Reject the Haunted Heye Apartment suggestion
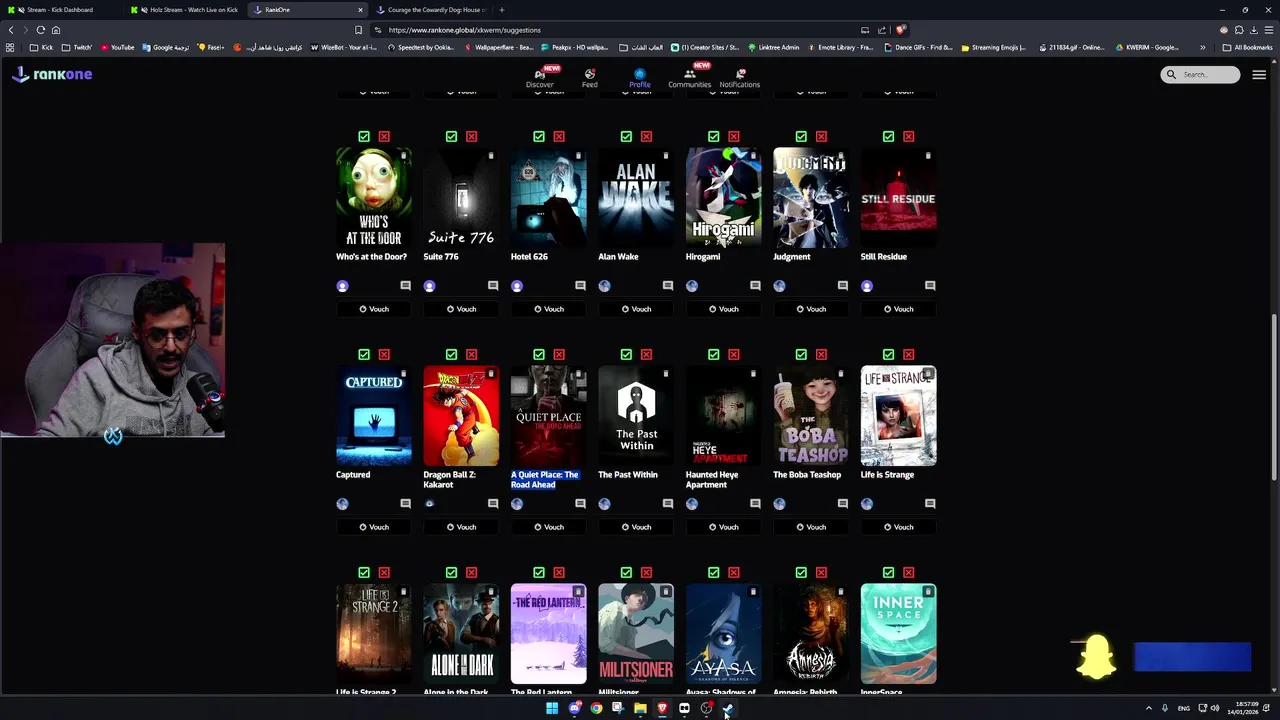The image size is (1280, 720). pyautogui.click(x=734, y=354)
